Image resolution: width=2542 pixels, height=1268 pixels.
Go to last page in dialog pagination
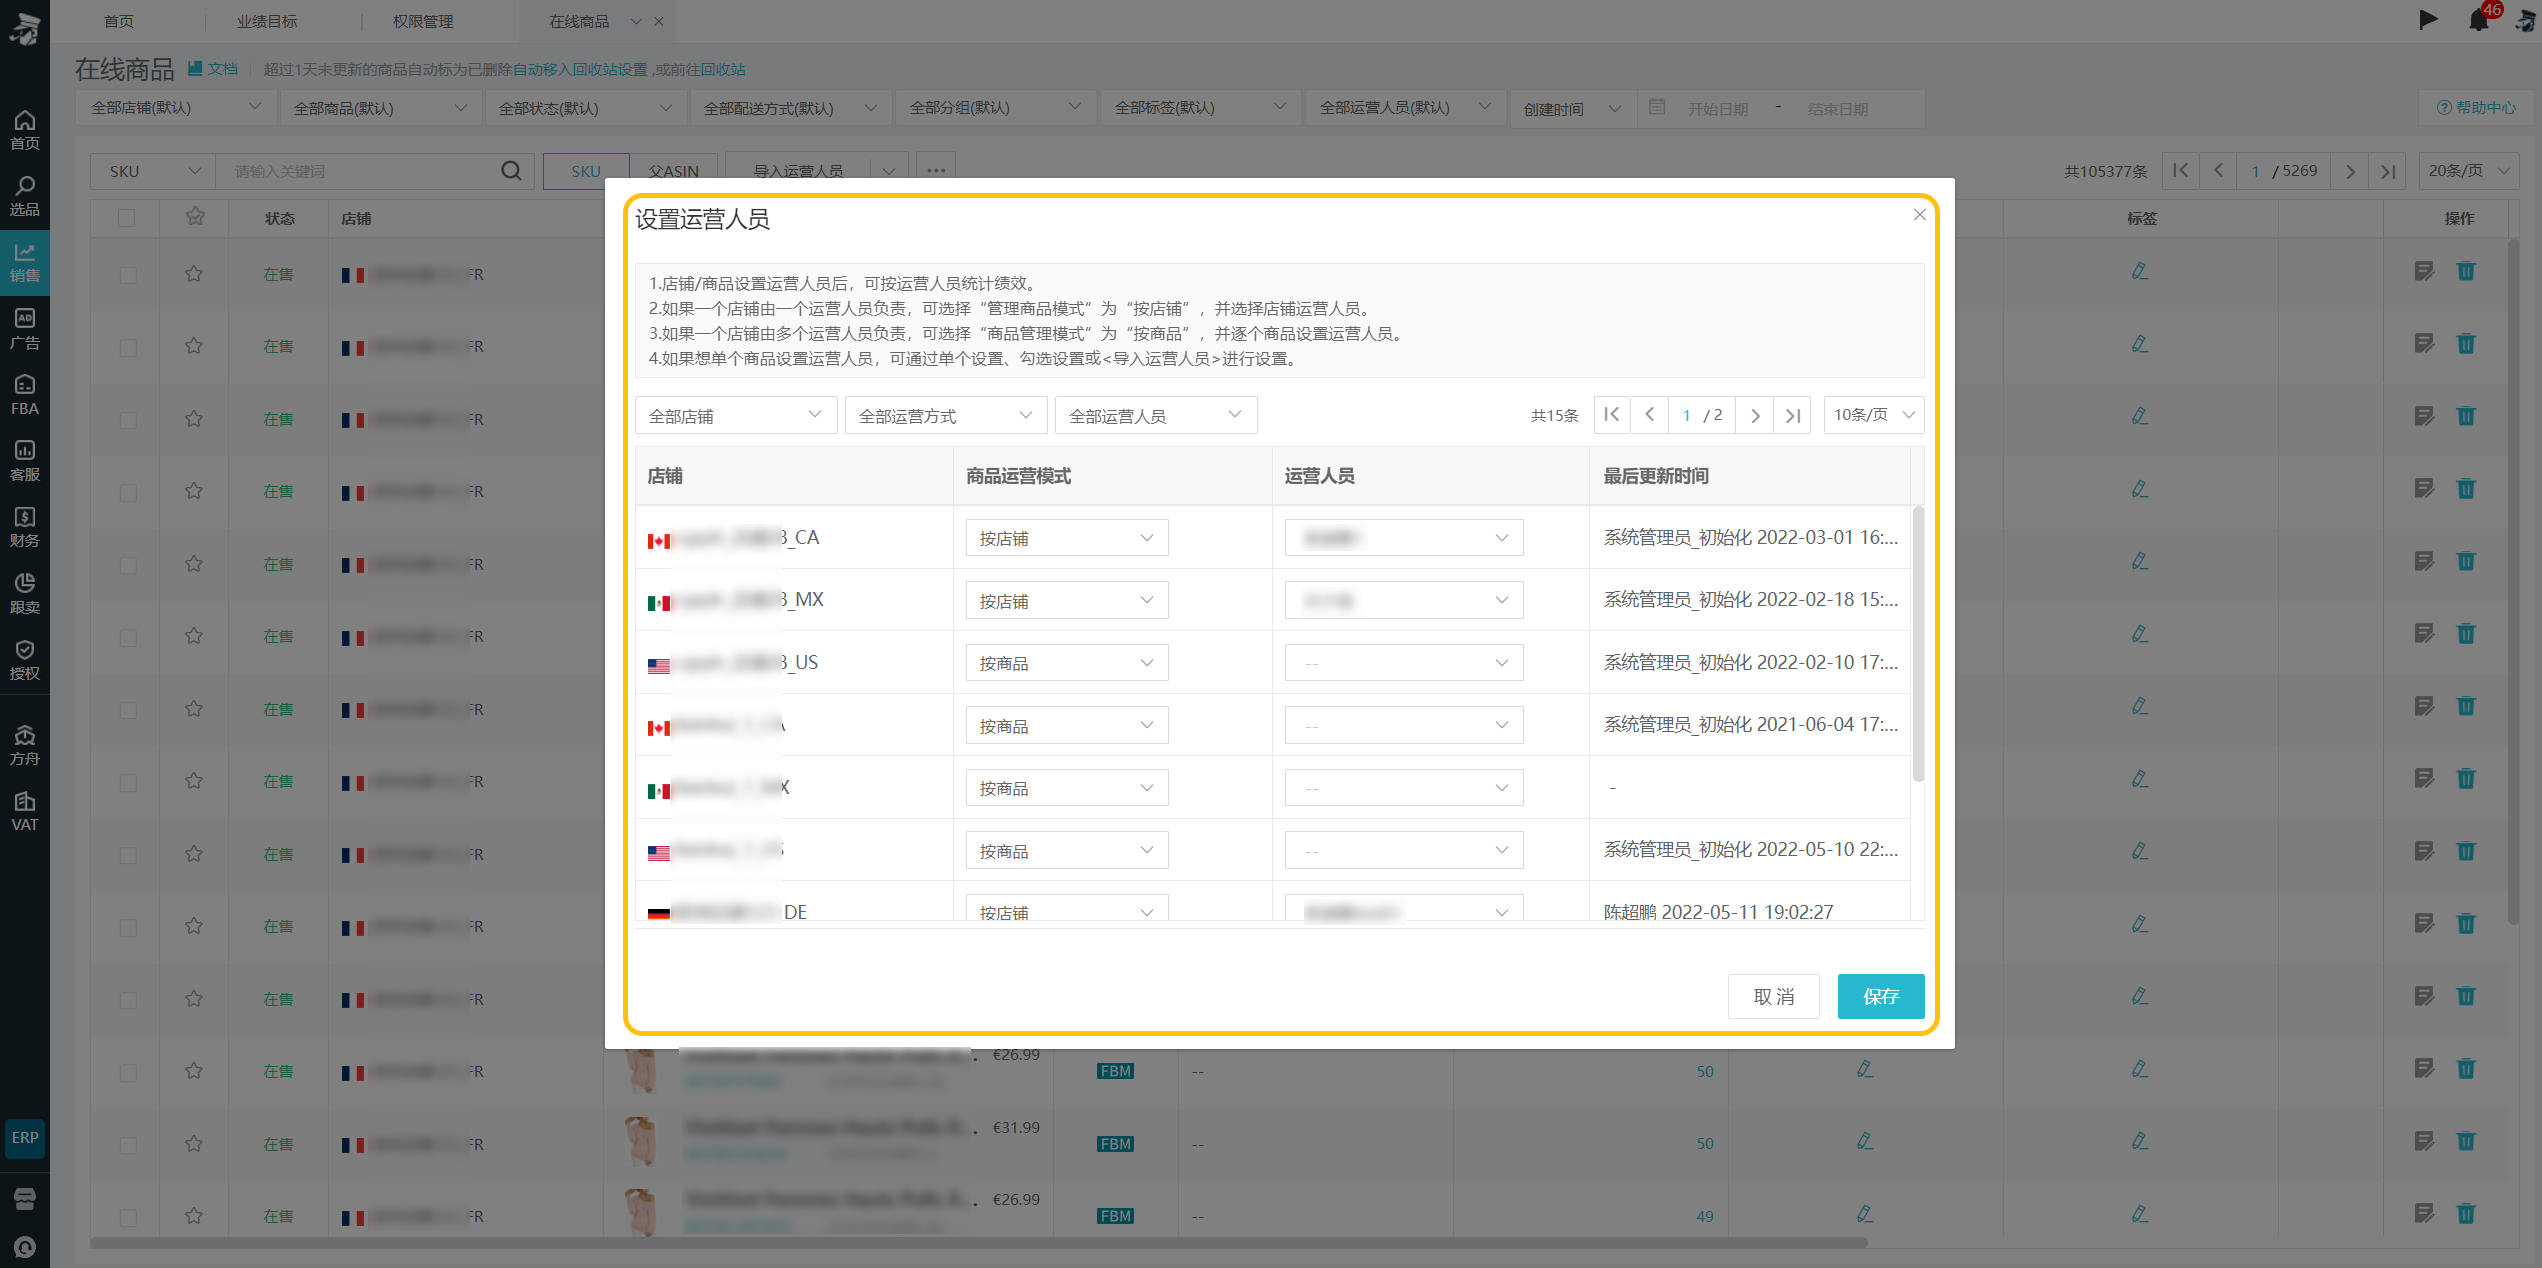tap(1793, 414)
